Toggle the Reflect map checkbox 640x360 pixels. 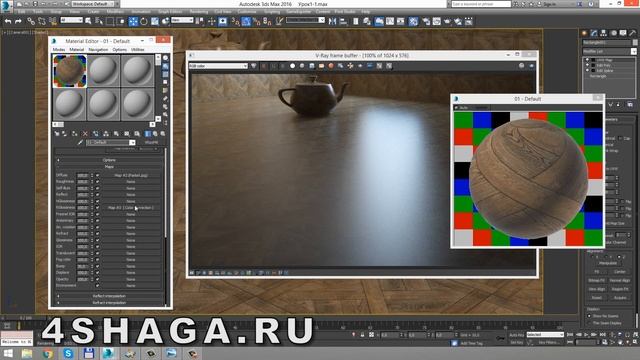pyautogui.click(x=98, y=195)
